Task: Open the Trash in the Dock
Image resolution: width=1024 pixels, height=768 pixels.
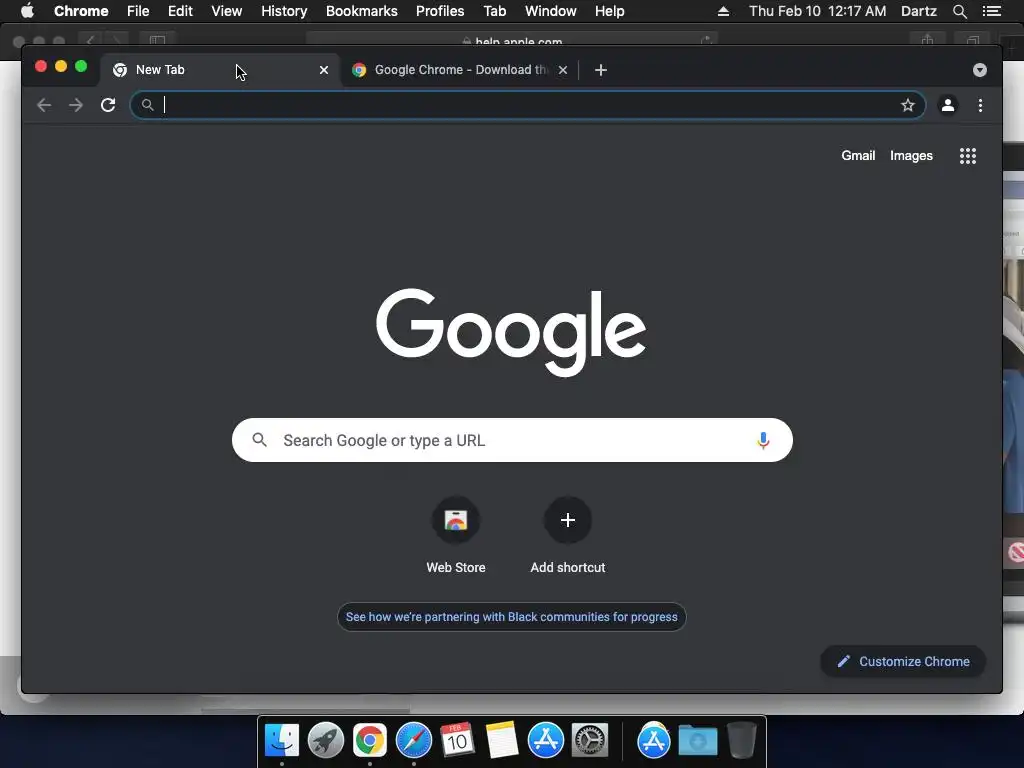Action: (741, 741)
